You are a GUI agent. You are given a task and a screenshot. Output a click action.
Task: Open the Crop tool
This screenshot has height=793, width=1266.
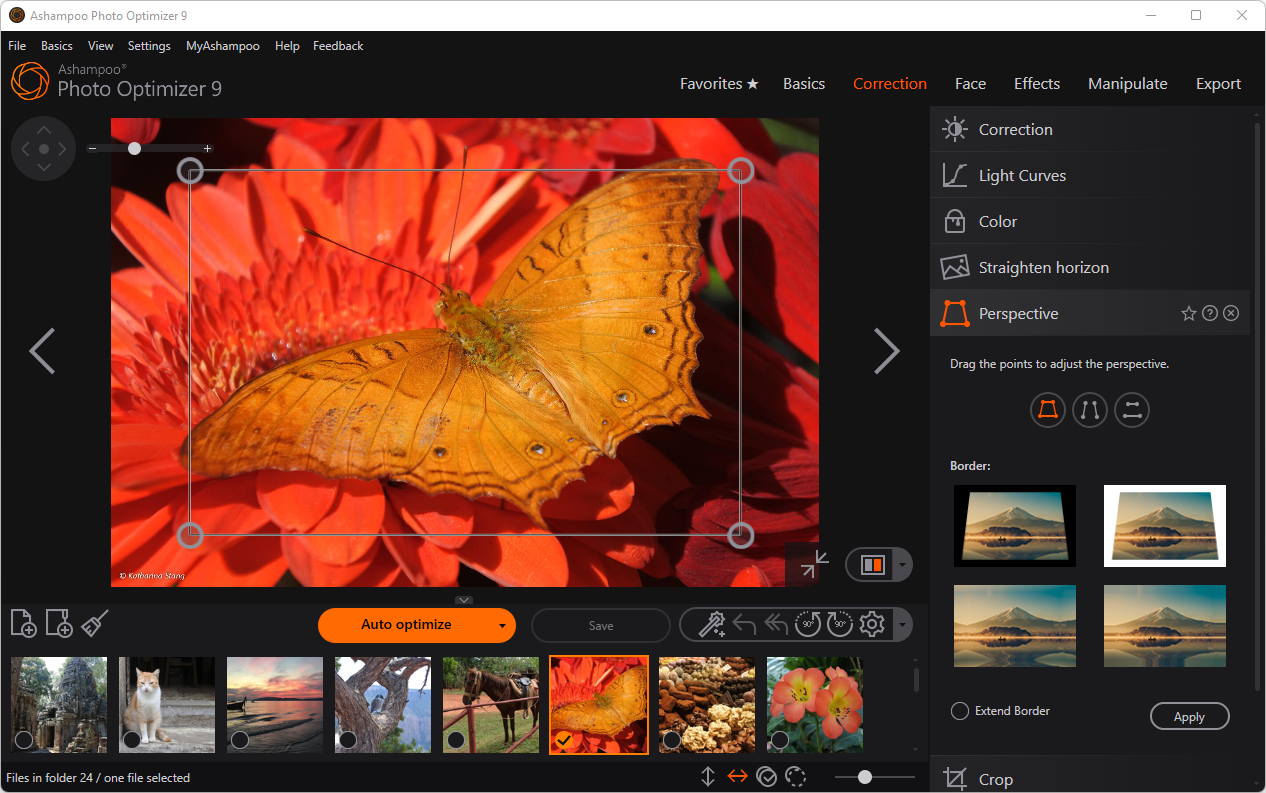[994, 778]
